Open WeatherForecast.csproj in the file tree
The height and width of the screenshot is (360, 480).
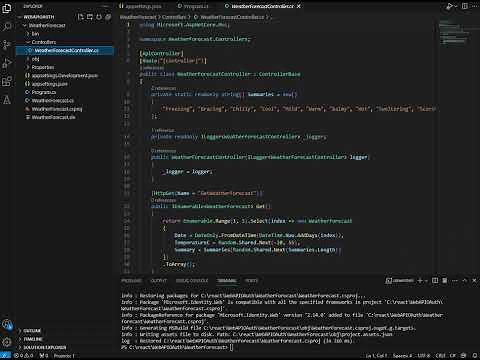pyautogui.click(x=65, y=109)
